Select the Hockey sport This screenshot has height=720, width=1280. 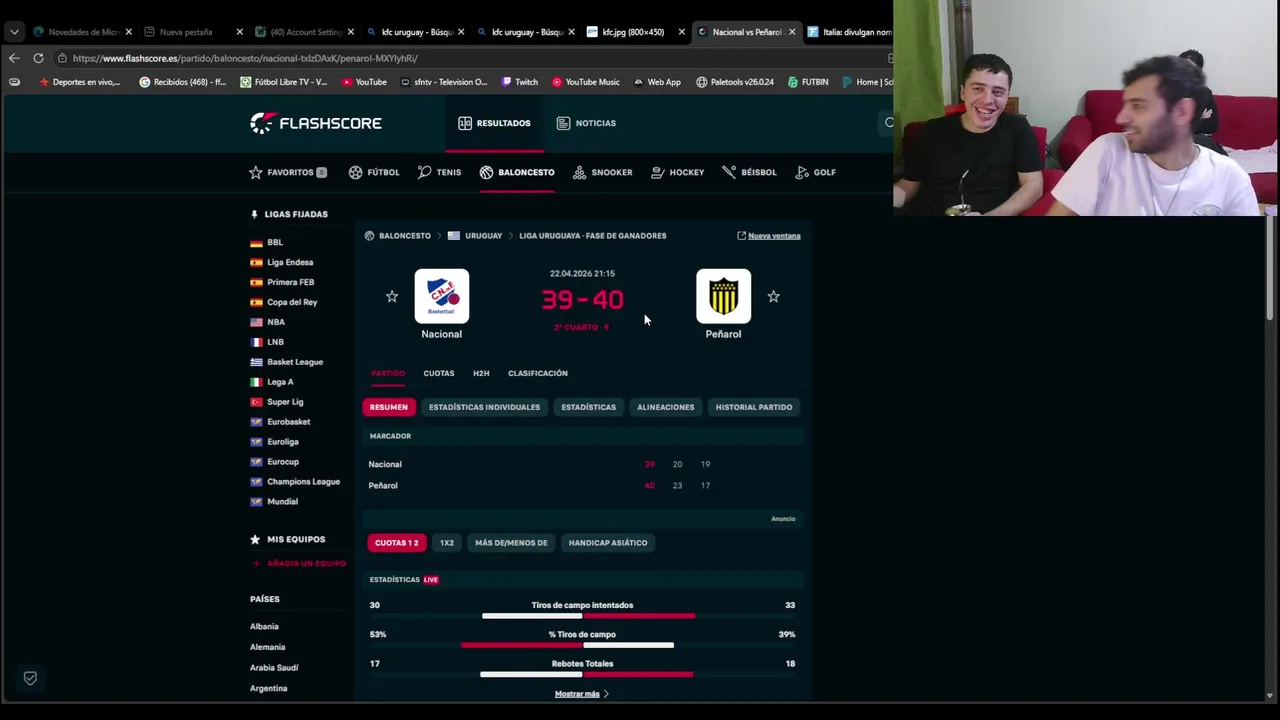pos(677,172)
